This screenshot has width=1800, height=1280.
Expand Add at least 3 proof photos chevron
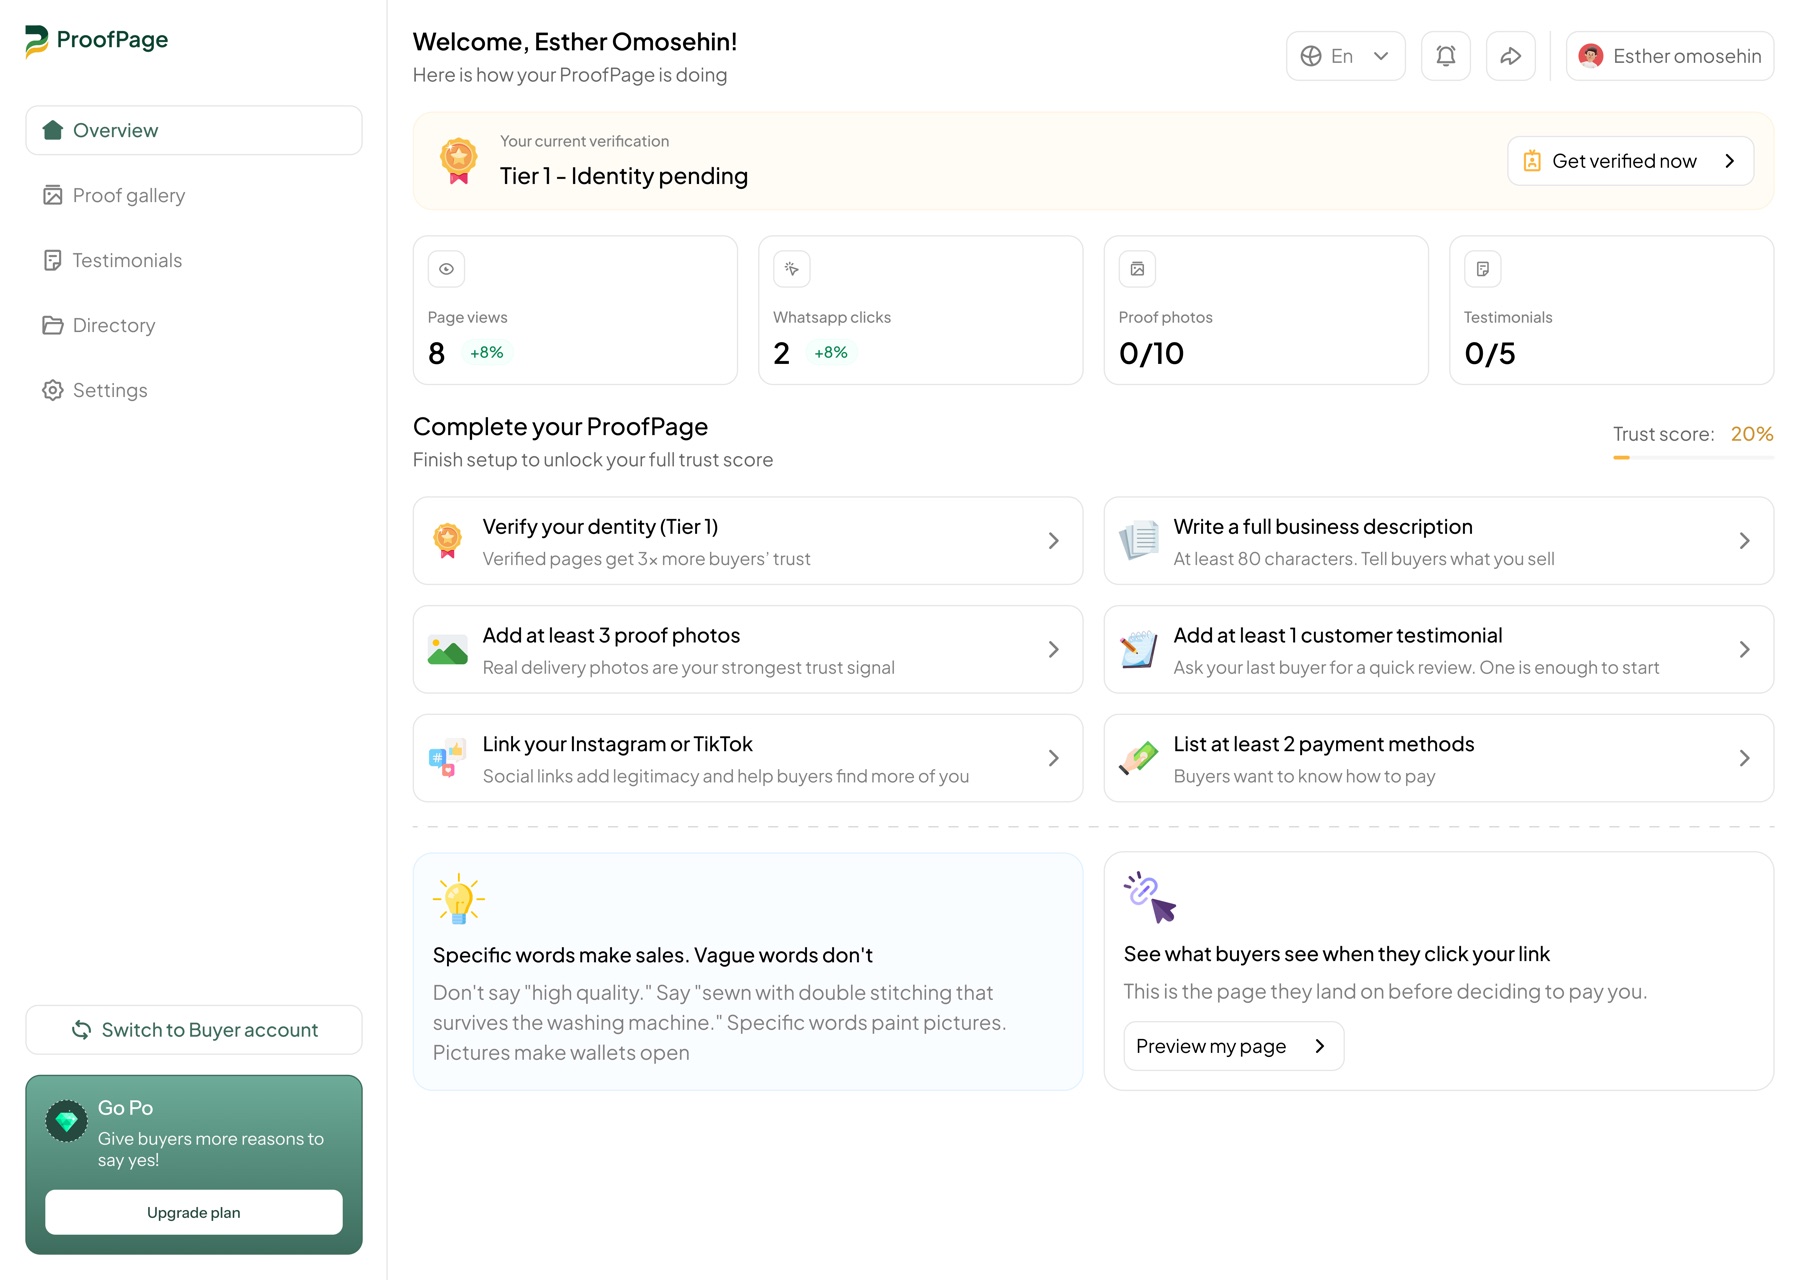(x=1054, y=650)
